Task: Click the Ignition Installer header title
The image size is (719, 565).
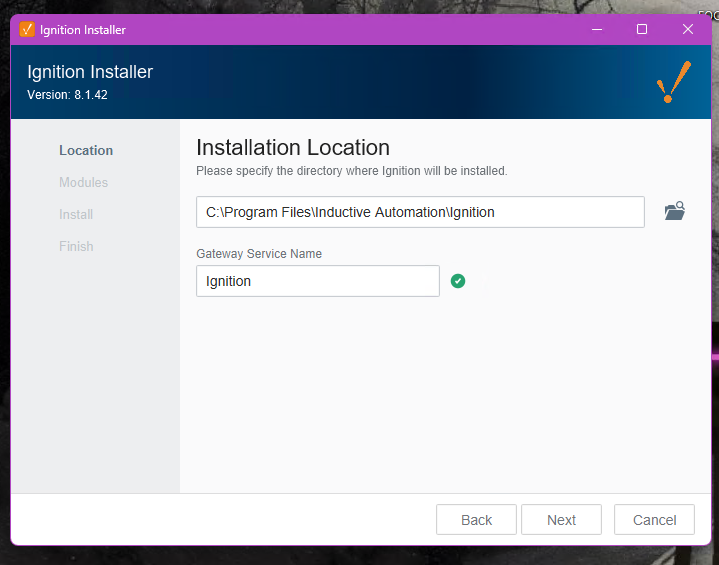Action: click(x=90, y=72)
